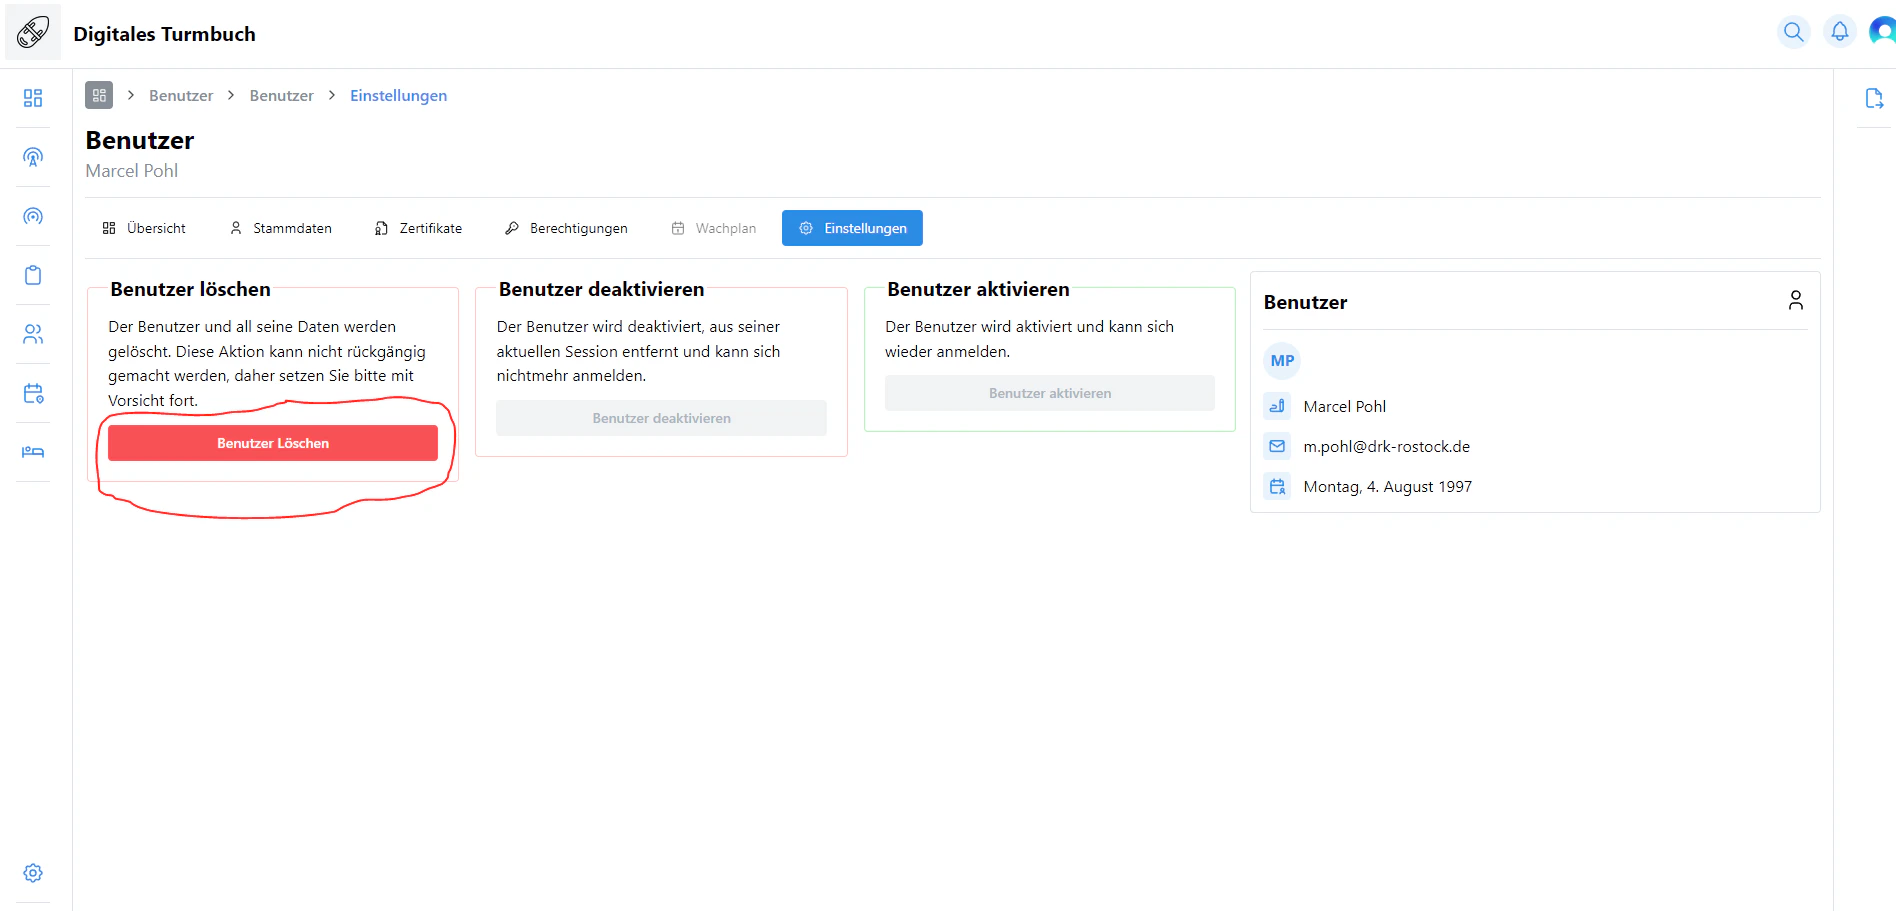Switch to the Zertifikate tab
1896x911 pixels.
419,228
